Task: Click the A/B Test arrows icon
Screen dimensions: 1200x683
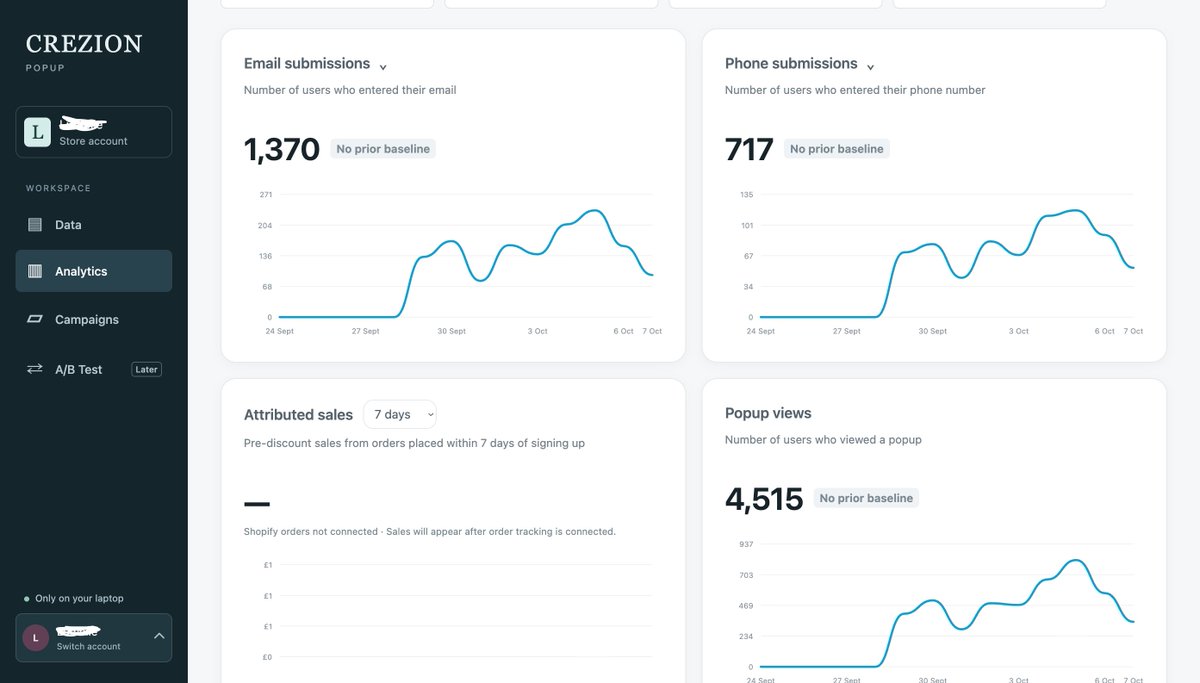Action: click(35, 369)
